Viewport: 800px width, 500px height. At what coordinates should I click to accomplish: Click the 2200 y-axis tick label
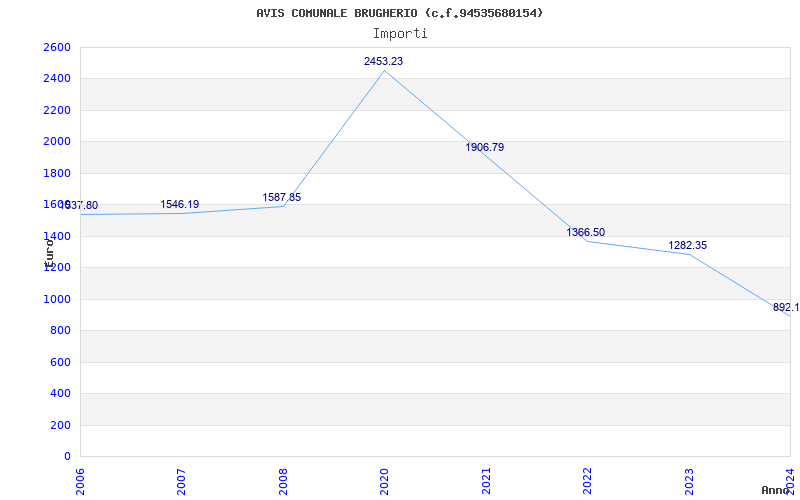tap(57, 110)
